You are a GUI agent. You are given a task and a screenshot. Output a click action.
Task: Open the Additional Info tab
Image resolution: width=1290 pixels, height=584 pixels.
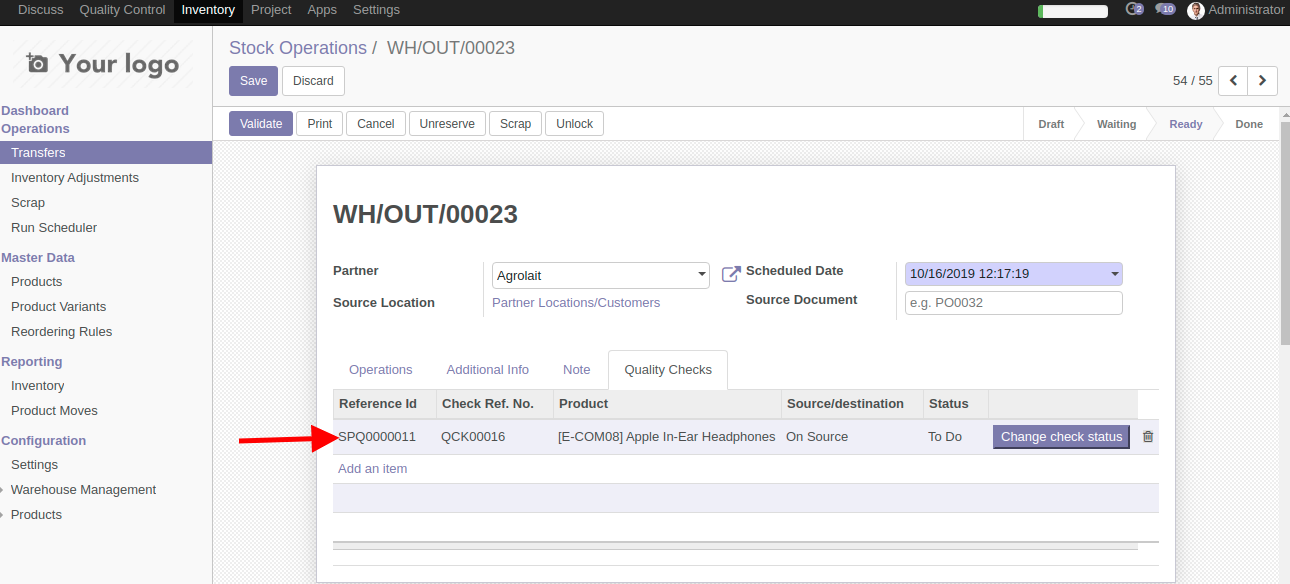point(487,370)
